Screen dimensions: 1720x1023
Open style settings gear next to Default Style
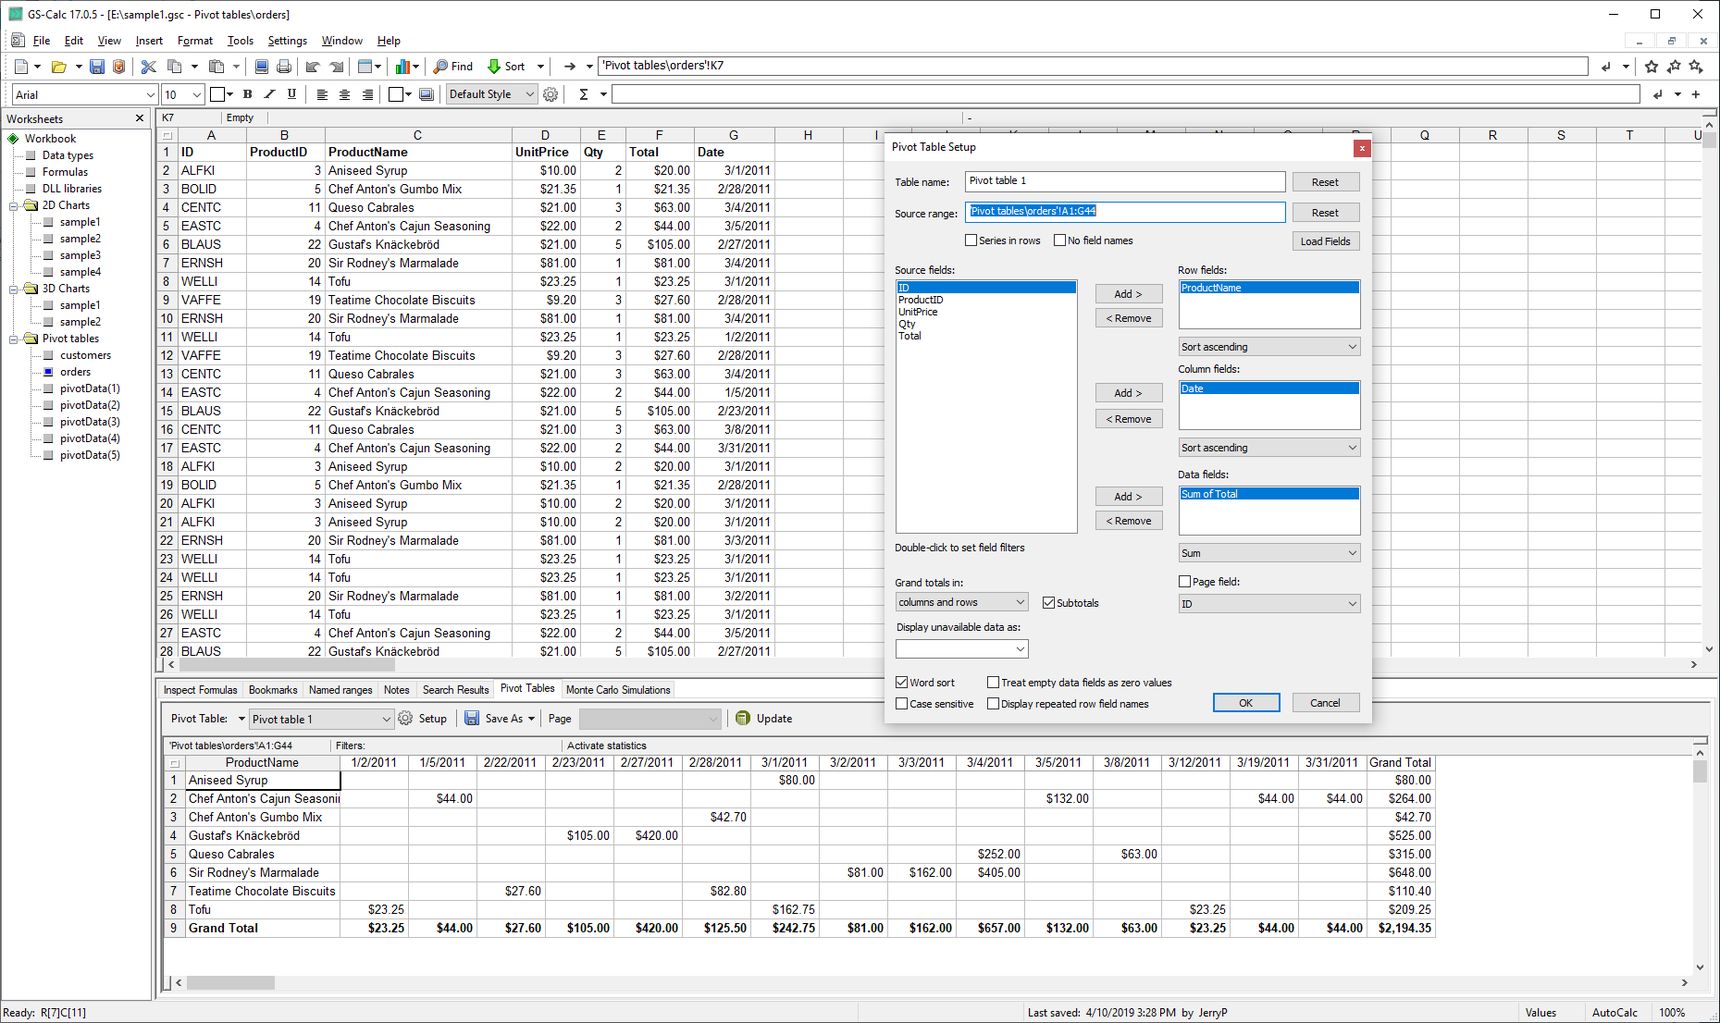(x=550, y=94)
